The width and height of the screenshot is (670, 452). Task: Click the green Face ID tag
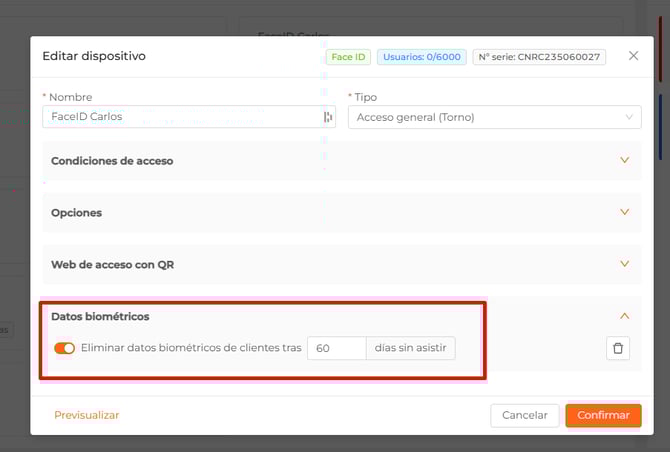click(348, 57)
